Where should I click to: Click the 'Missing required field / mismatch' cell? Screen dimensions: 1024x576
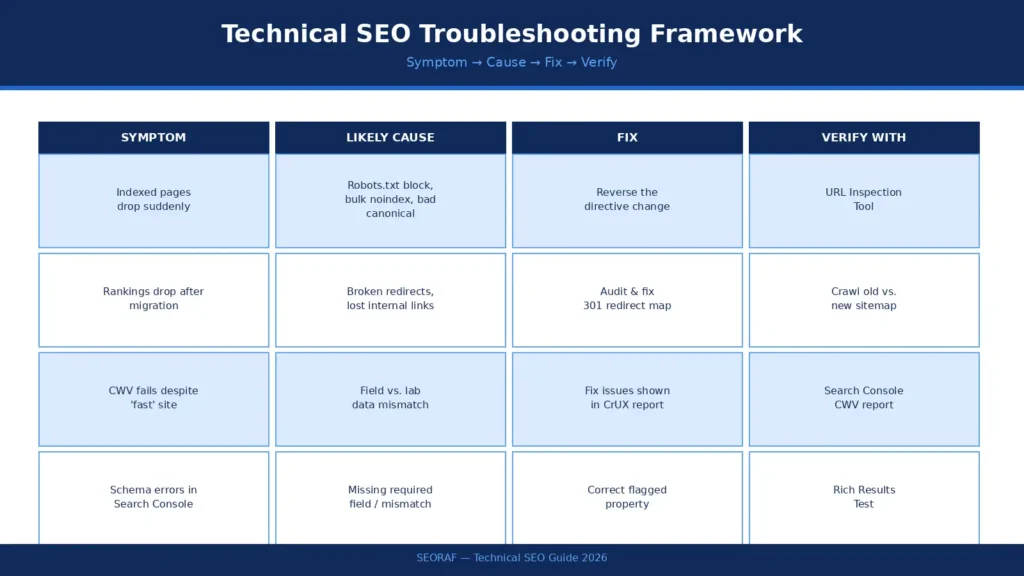[391, 498]
